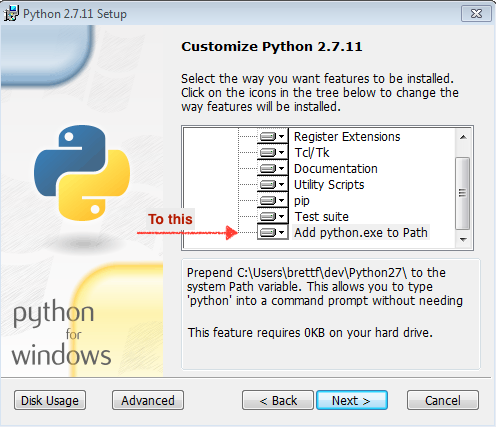The height and width of the screenshot is (427, 496).
Task: Click the Disk Usage button
Action: 50,400
